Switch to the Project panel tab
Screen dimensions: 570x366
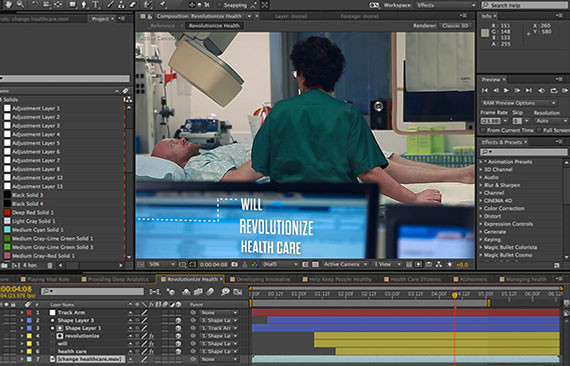tap(102, 19)
